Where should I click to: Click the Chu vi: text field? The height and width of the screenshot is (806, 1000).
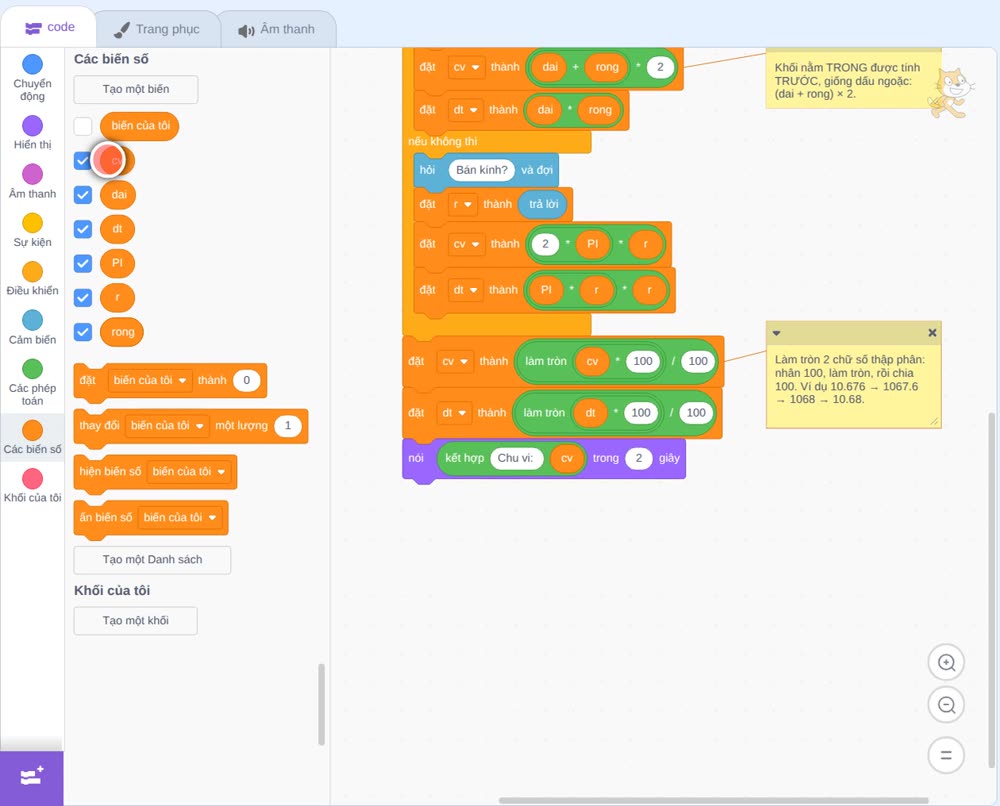pos(516,458)
